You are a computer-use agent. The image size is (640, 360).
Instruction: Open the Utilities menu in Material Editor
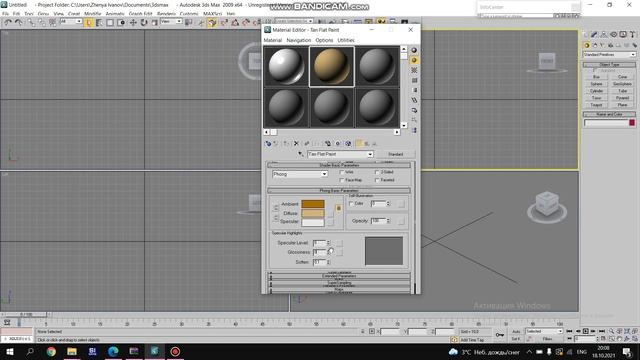pyautogui.click(x=346, y=40)
